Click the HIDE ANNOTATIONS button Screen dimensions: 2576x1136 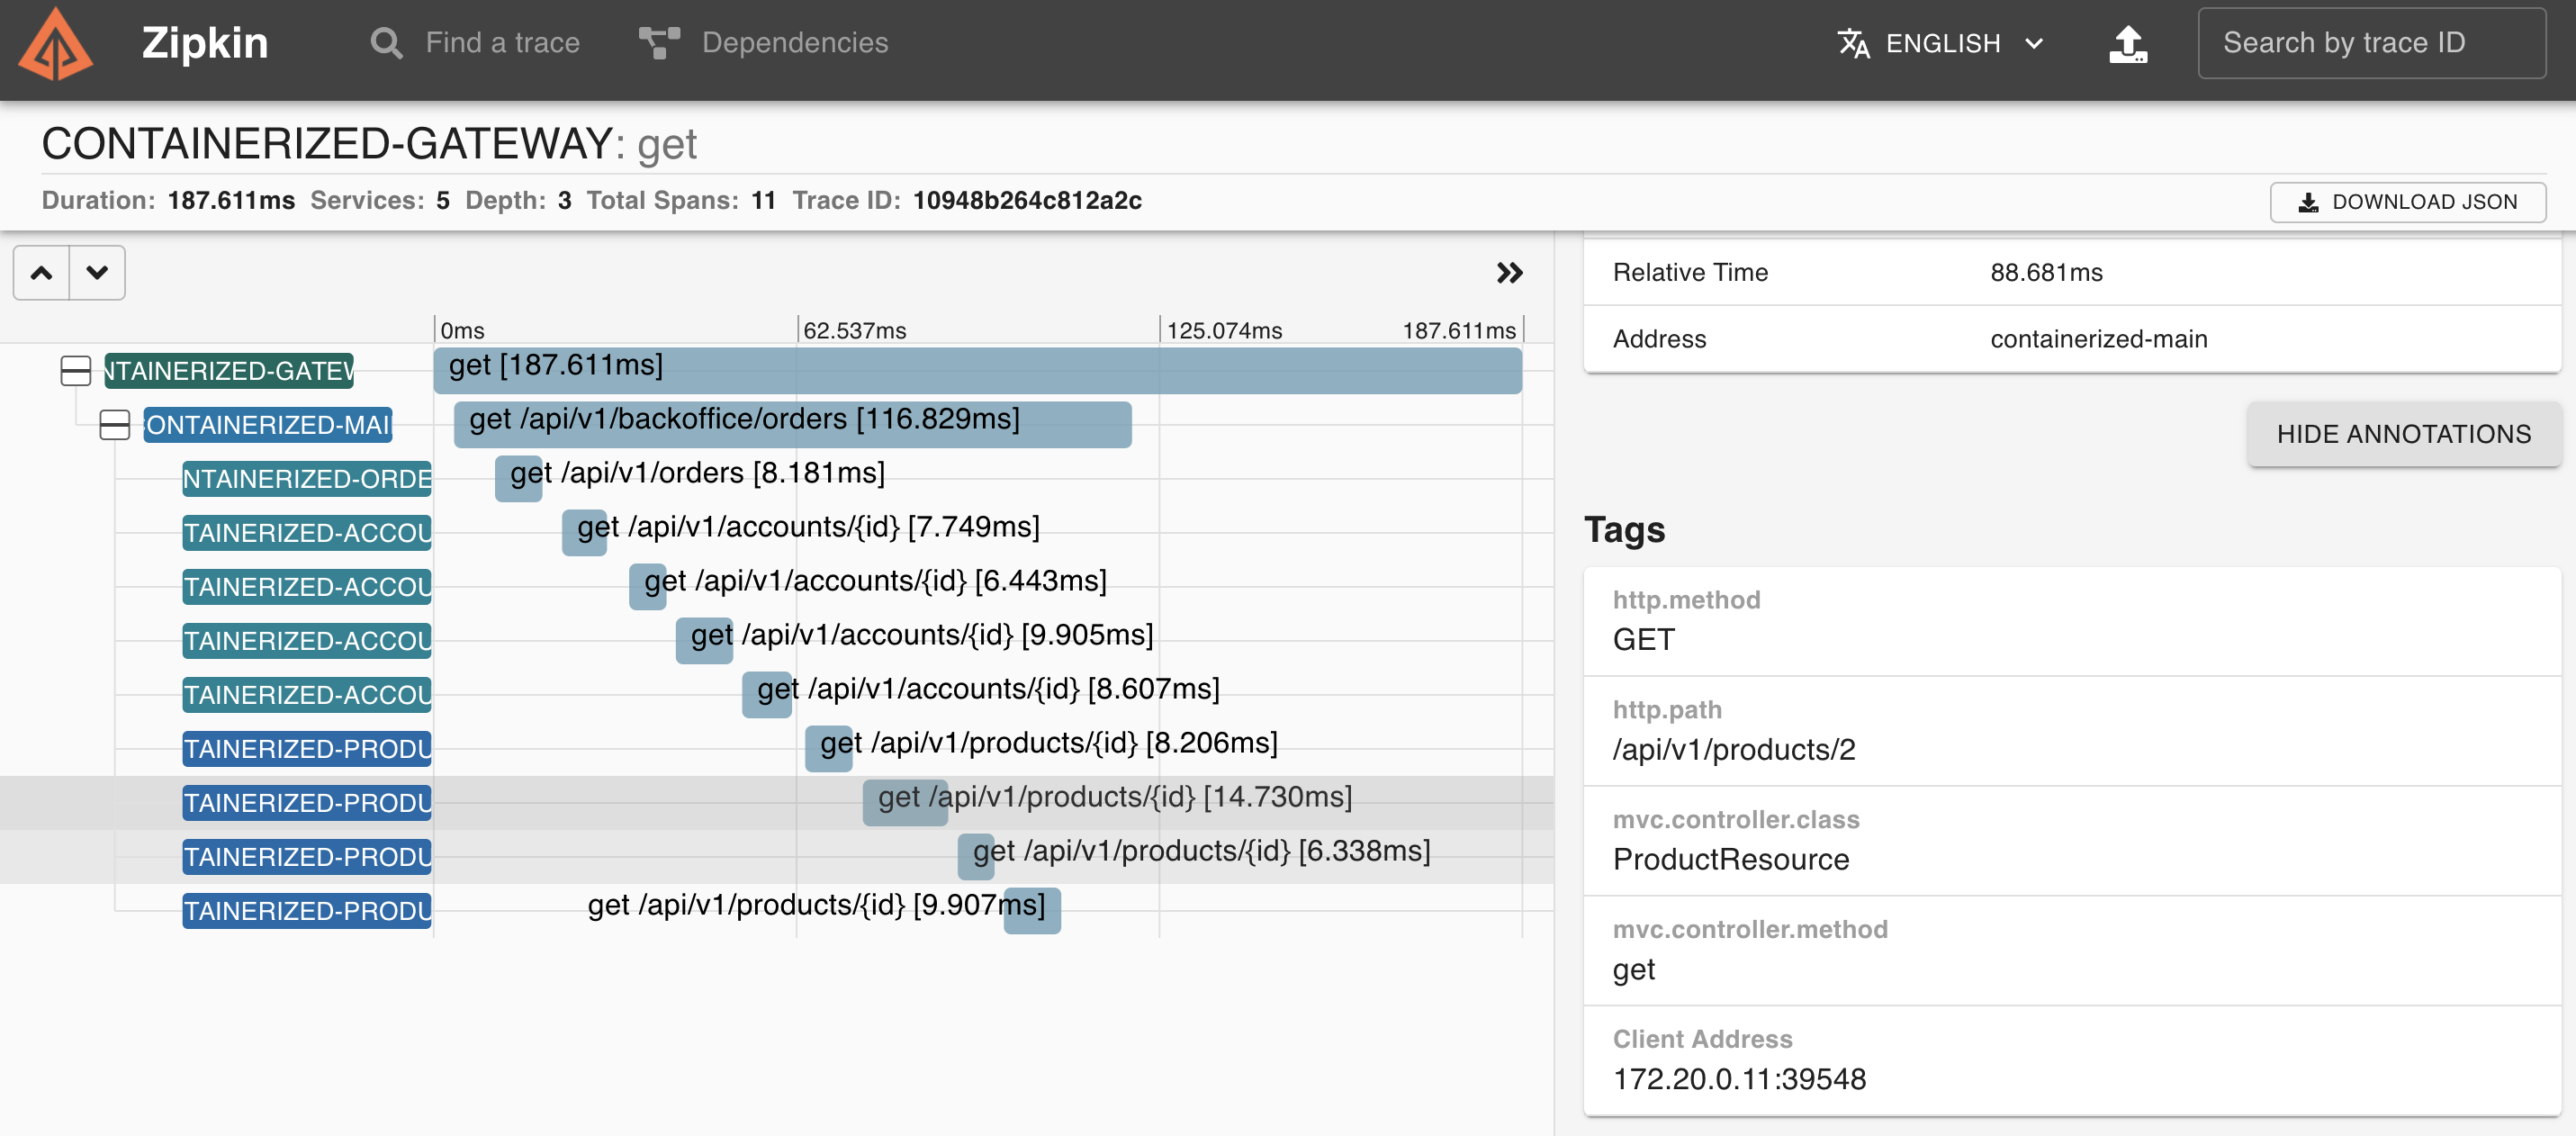pyautogui.click(x=2403, y=434)
